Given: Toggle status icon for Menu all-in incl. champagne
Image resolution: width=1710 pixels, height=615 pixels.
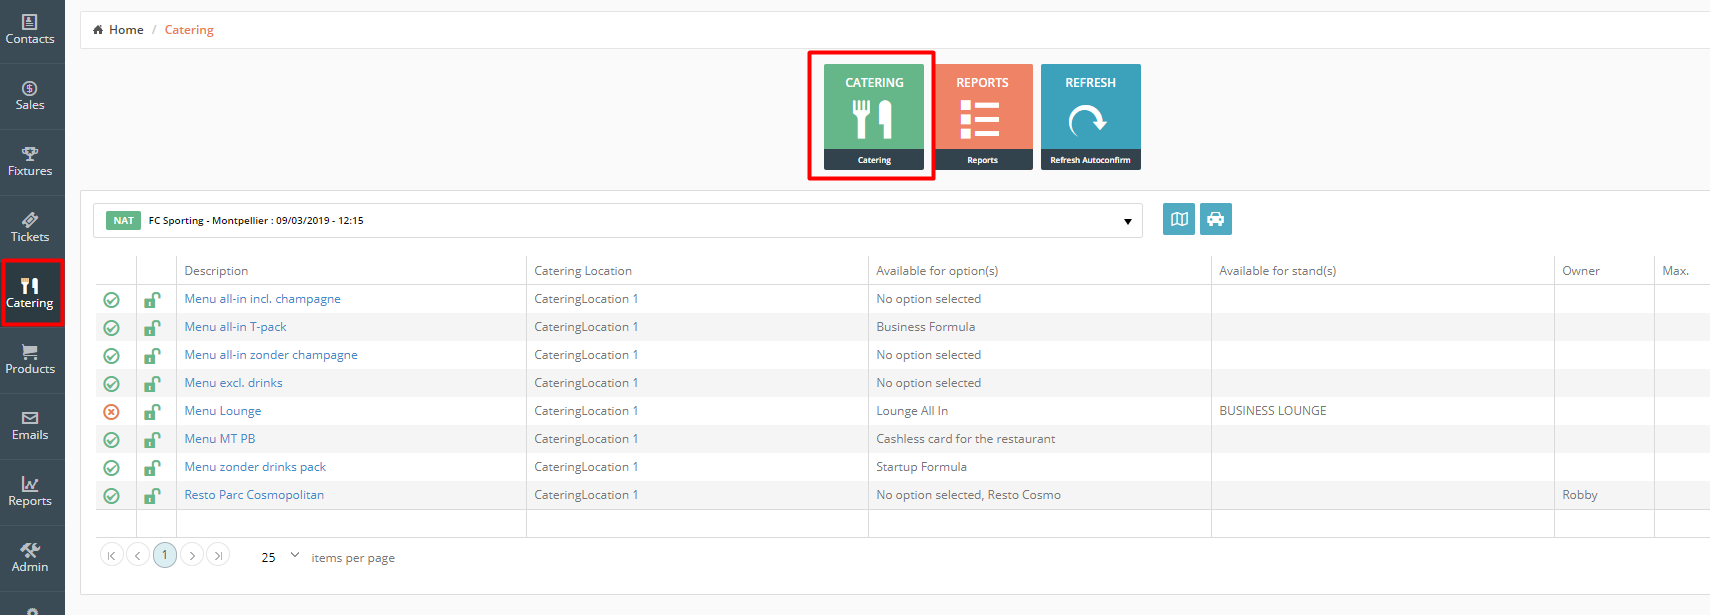Looking at the screenshot, I should point(112,300).
